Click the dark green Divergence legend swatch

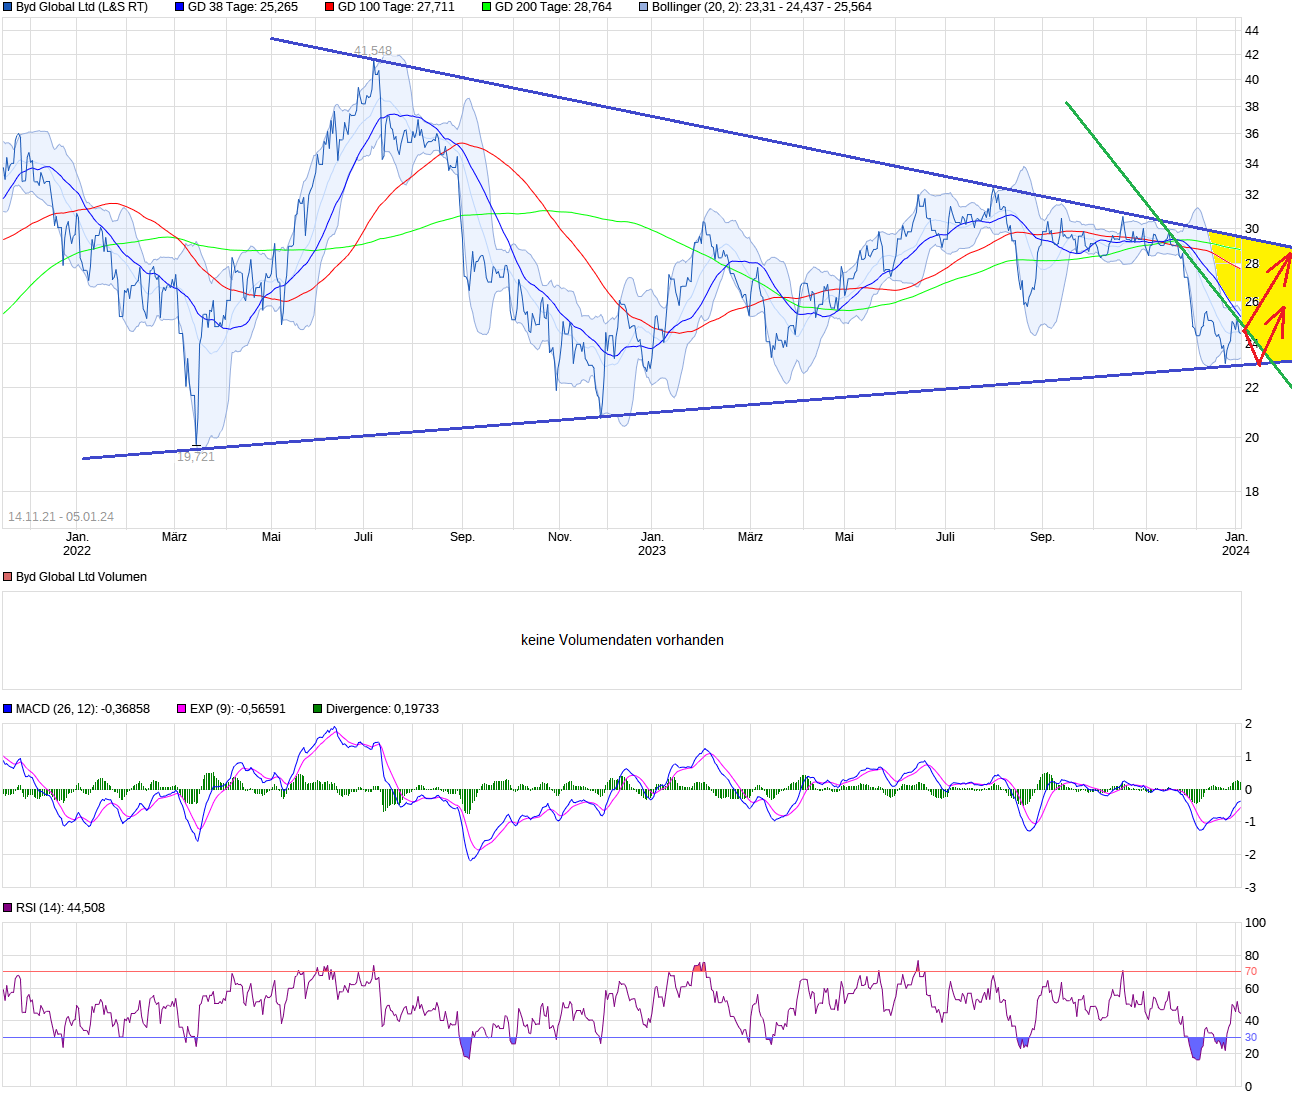point(318,709)
